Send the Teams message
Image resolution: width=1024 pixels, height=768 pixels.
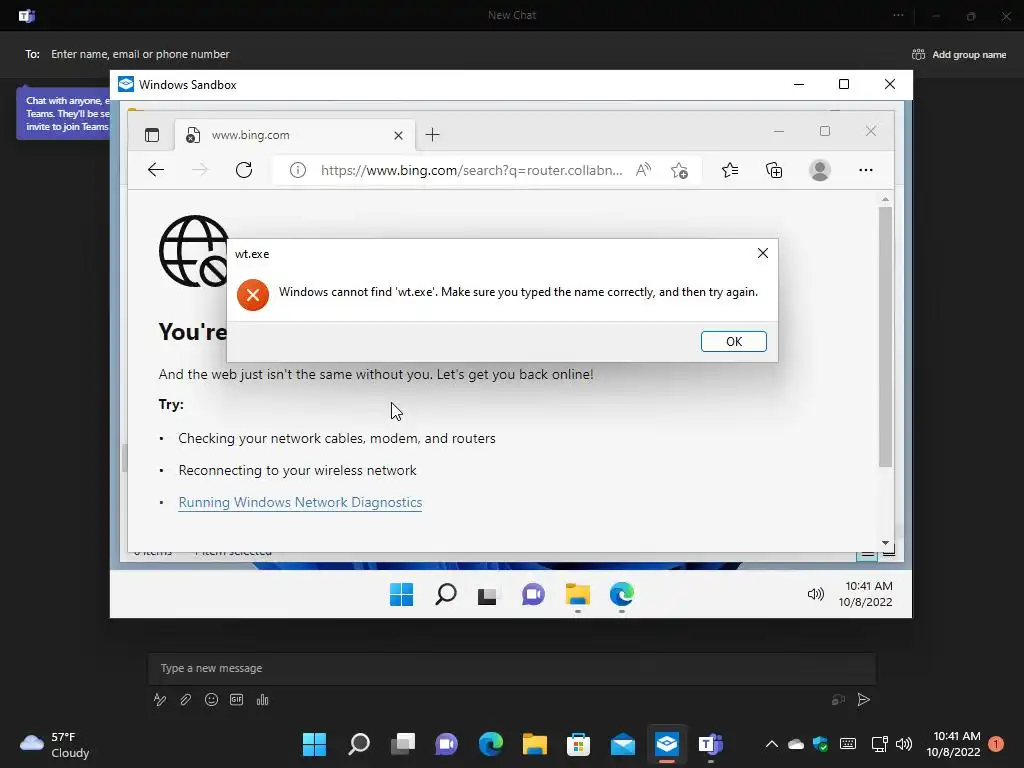pos(863,700)
